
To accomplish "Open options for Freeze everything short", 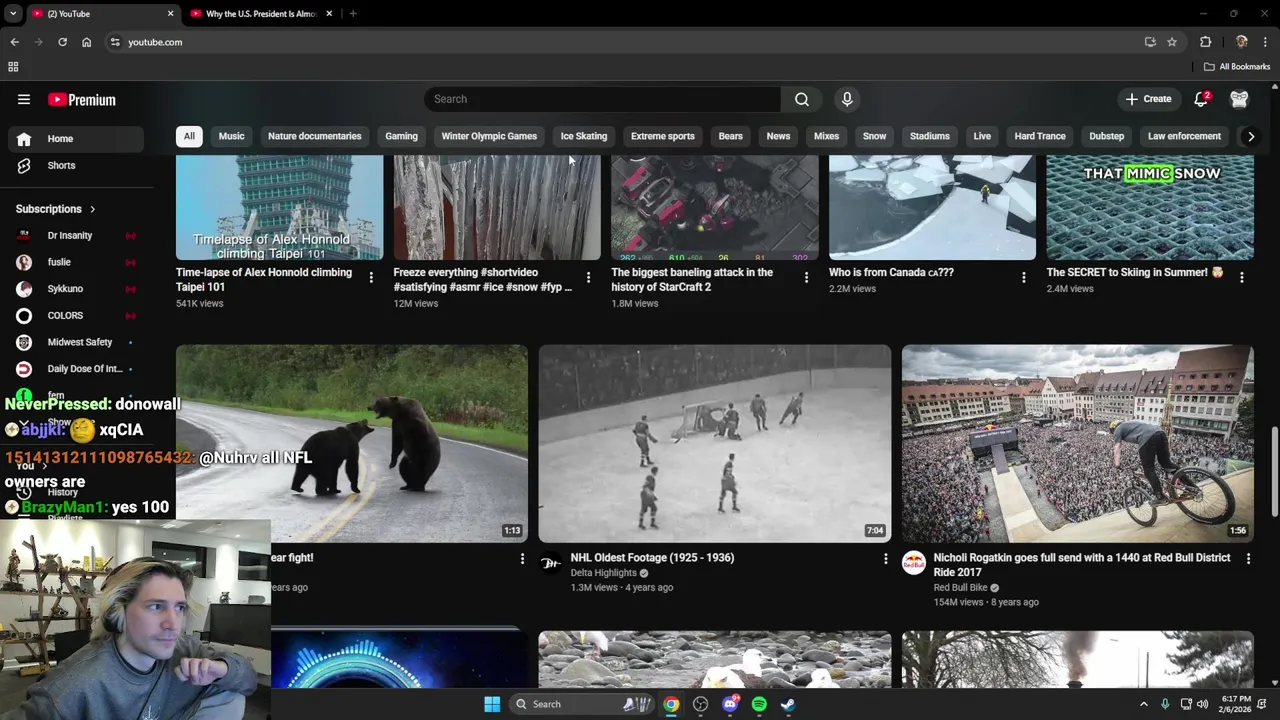I will (588, 278).
